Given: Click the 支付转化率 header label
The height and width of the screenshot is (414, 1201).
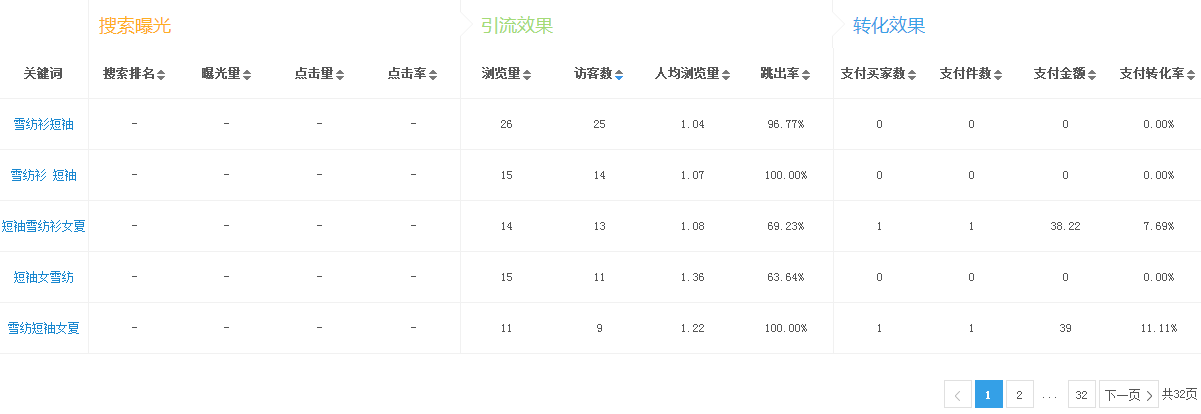Looking at the screenshot, I should coord(1152,74).
